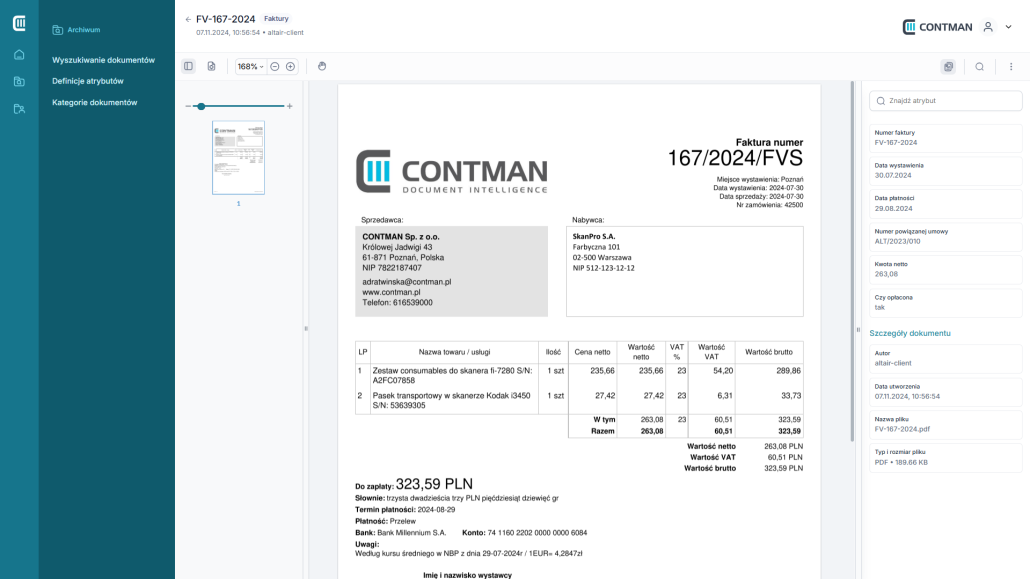1030x579 pixels.
Task: Open the user folder icon in left rail
Action: 19,108
